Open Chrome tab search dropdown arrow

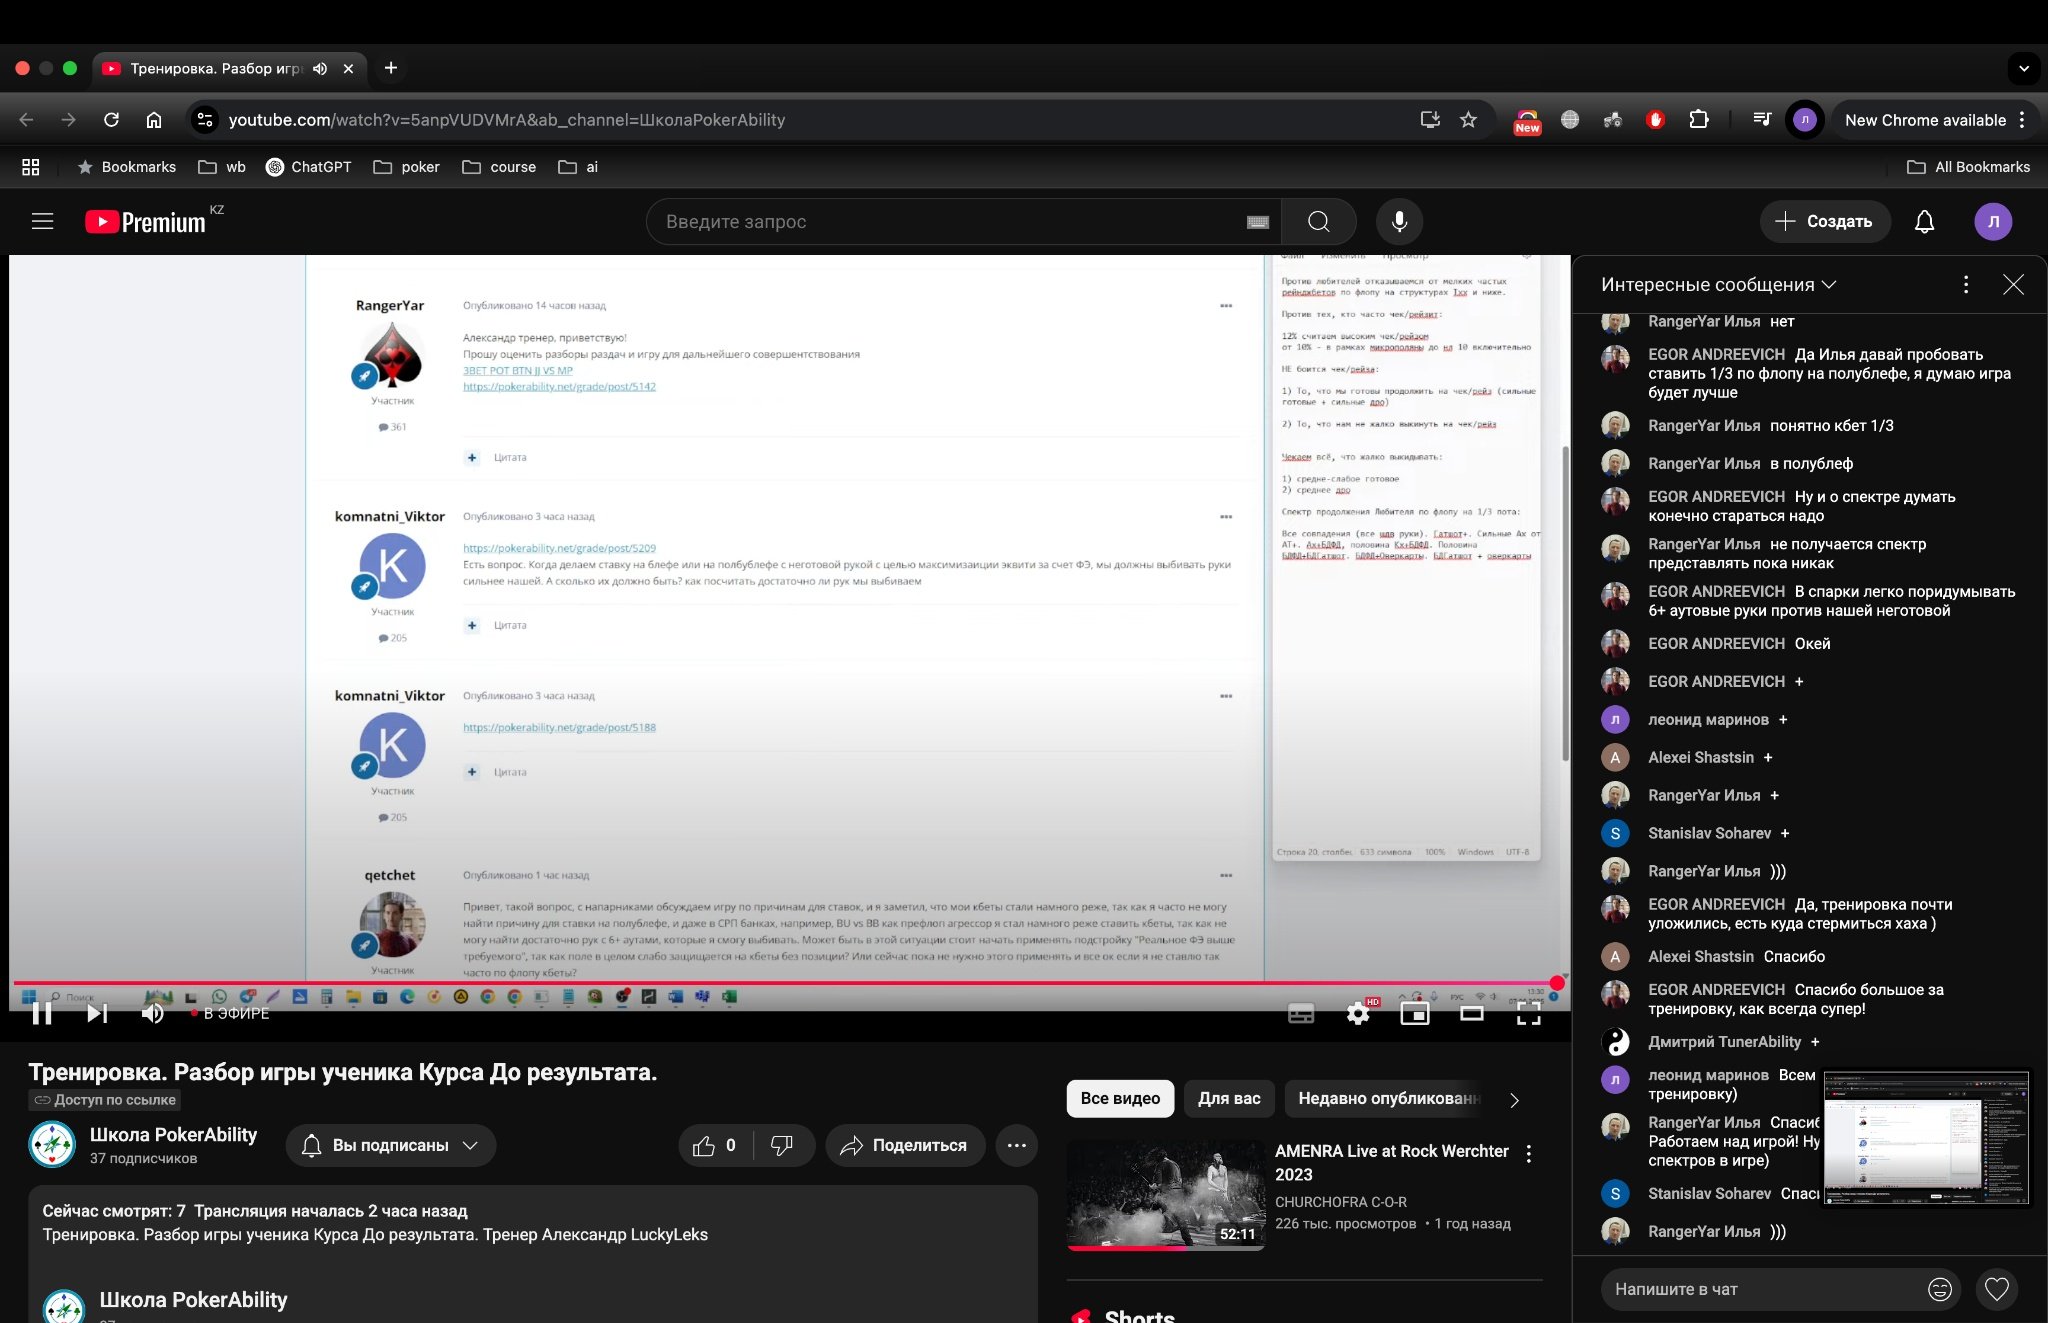click(x=2024, y=69)
